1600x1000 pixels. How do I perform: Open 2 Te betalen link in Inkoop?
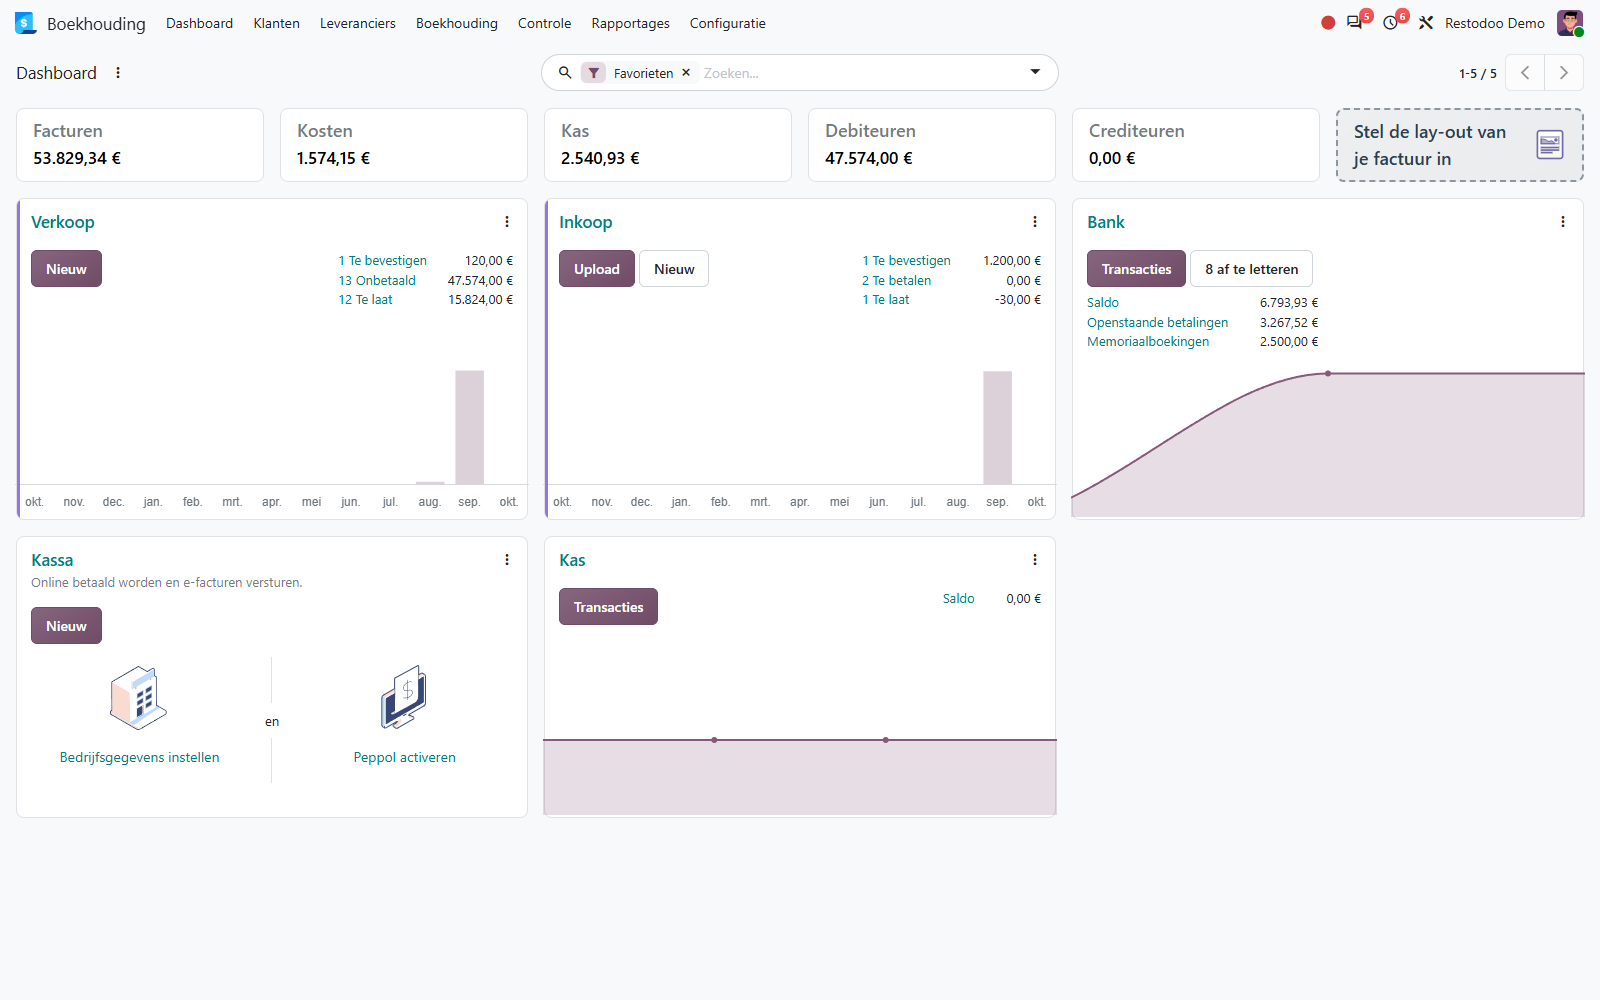(x=897, y=281)
